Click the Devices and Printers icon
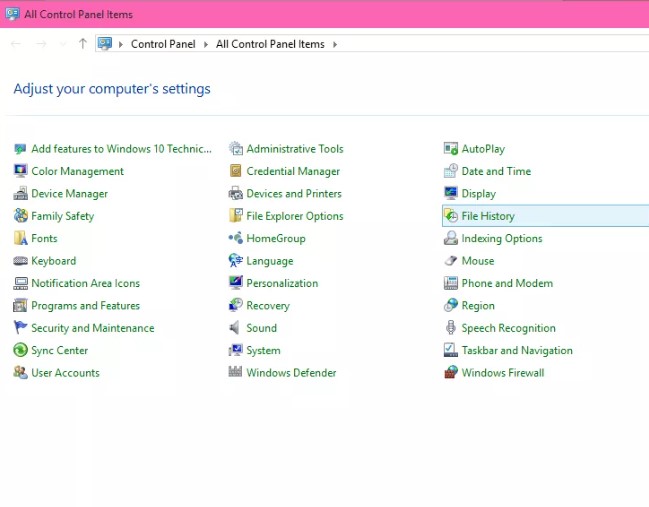The height and width of the screenshot is (507, 649). (236, 193)
